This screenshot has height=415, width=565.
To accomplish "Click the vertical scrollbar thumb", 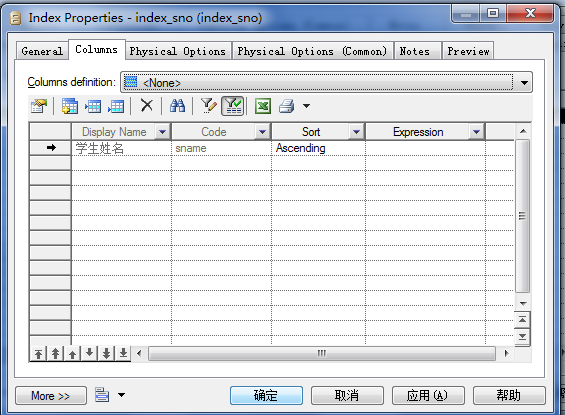I will tap(522, 216).
